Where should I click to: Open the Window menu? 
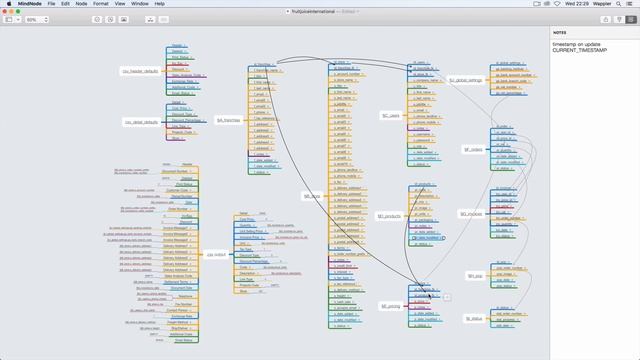140,4
